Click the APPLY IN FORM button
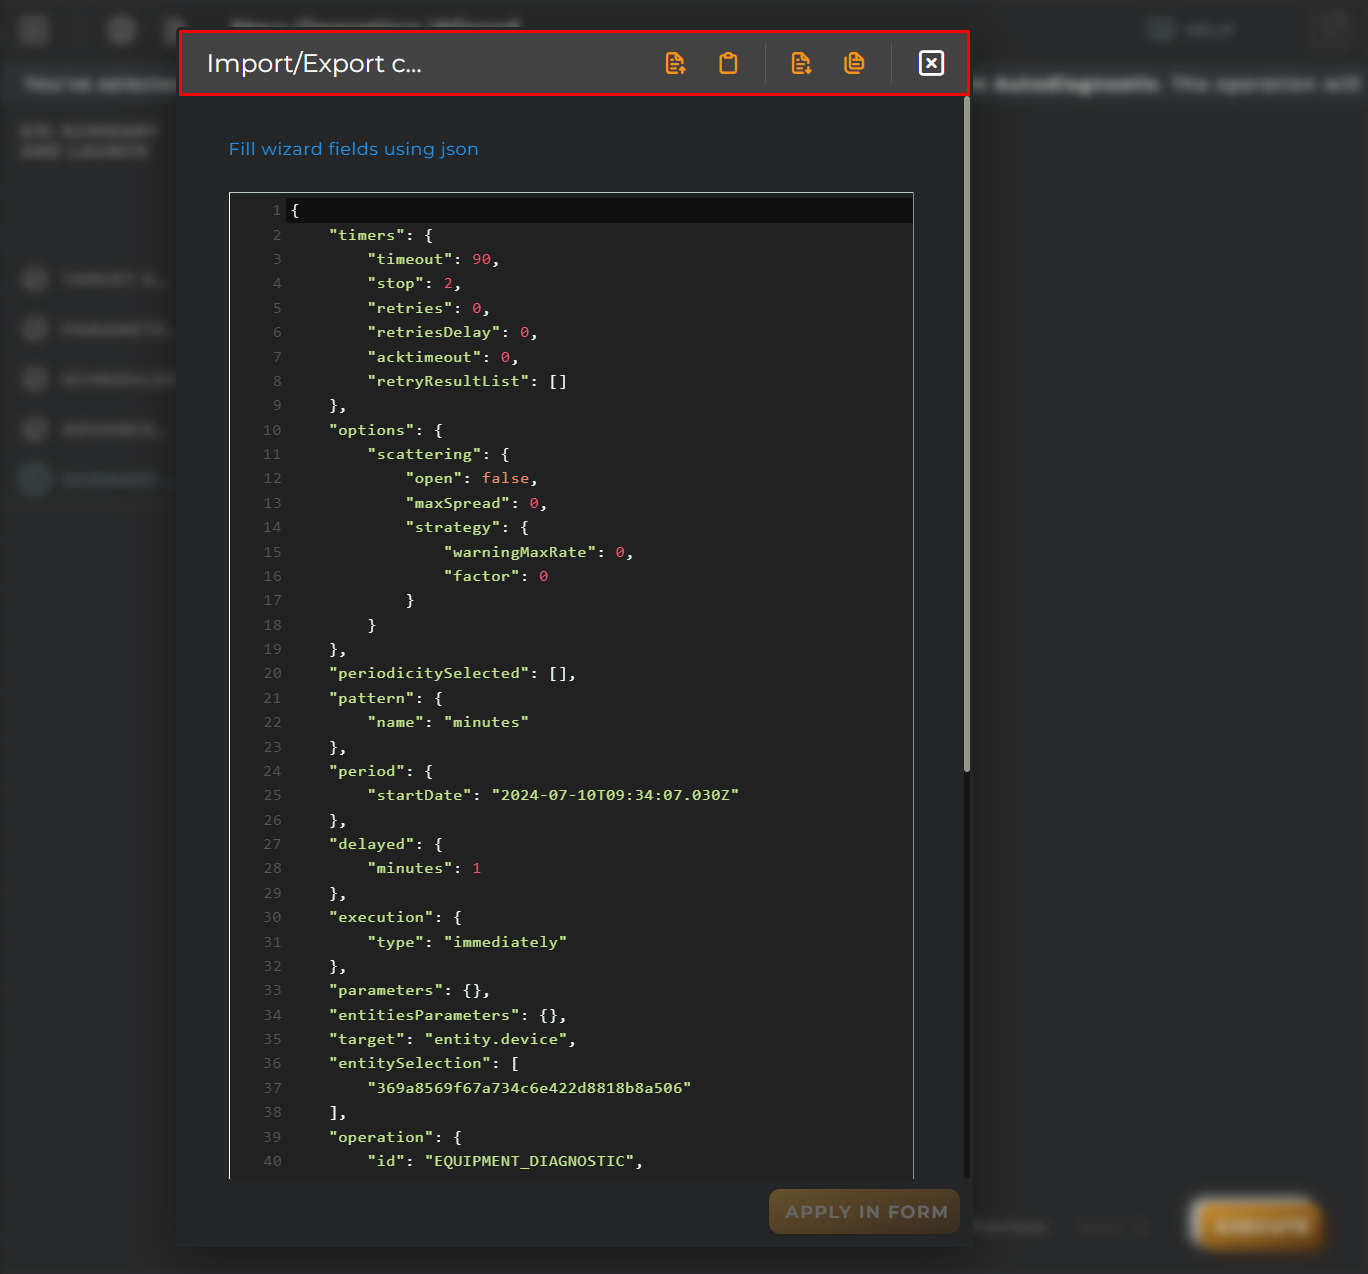The width and height of the screenshot is (1368, 1274). 865,1211
